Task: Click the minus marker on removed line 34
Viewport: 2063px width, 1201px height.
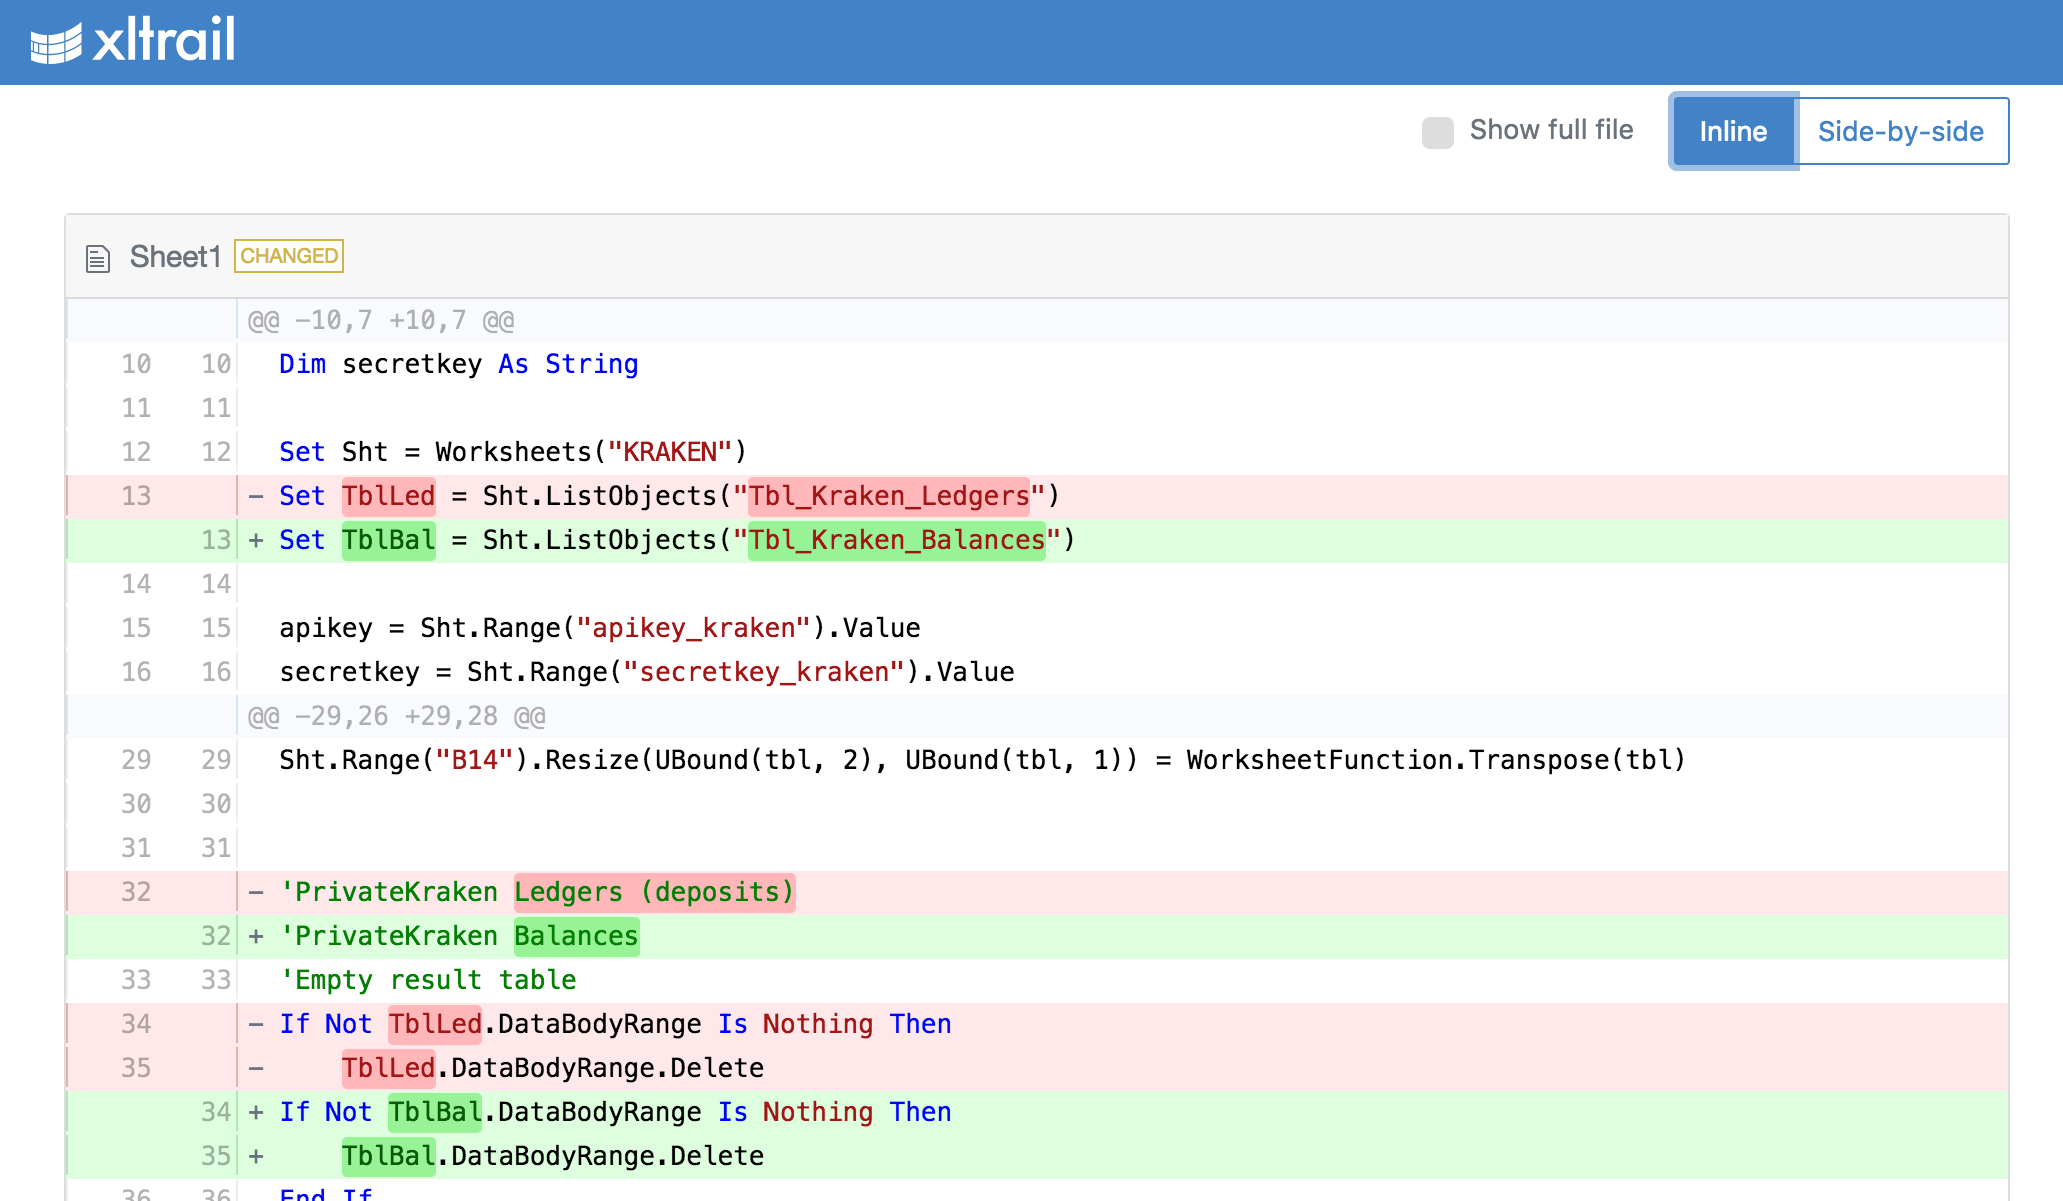Action: [256, 1024]
